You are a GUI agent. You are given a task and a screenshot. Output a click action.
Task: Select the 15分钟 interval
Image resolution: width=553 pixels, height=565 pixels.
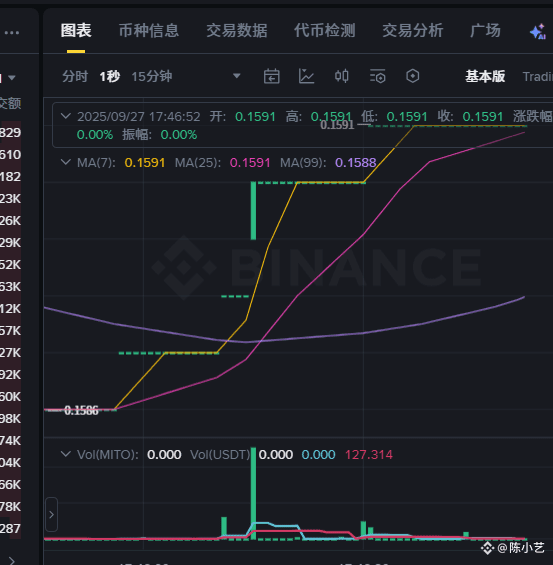[152, 76]
